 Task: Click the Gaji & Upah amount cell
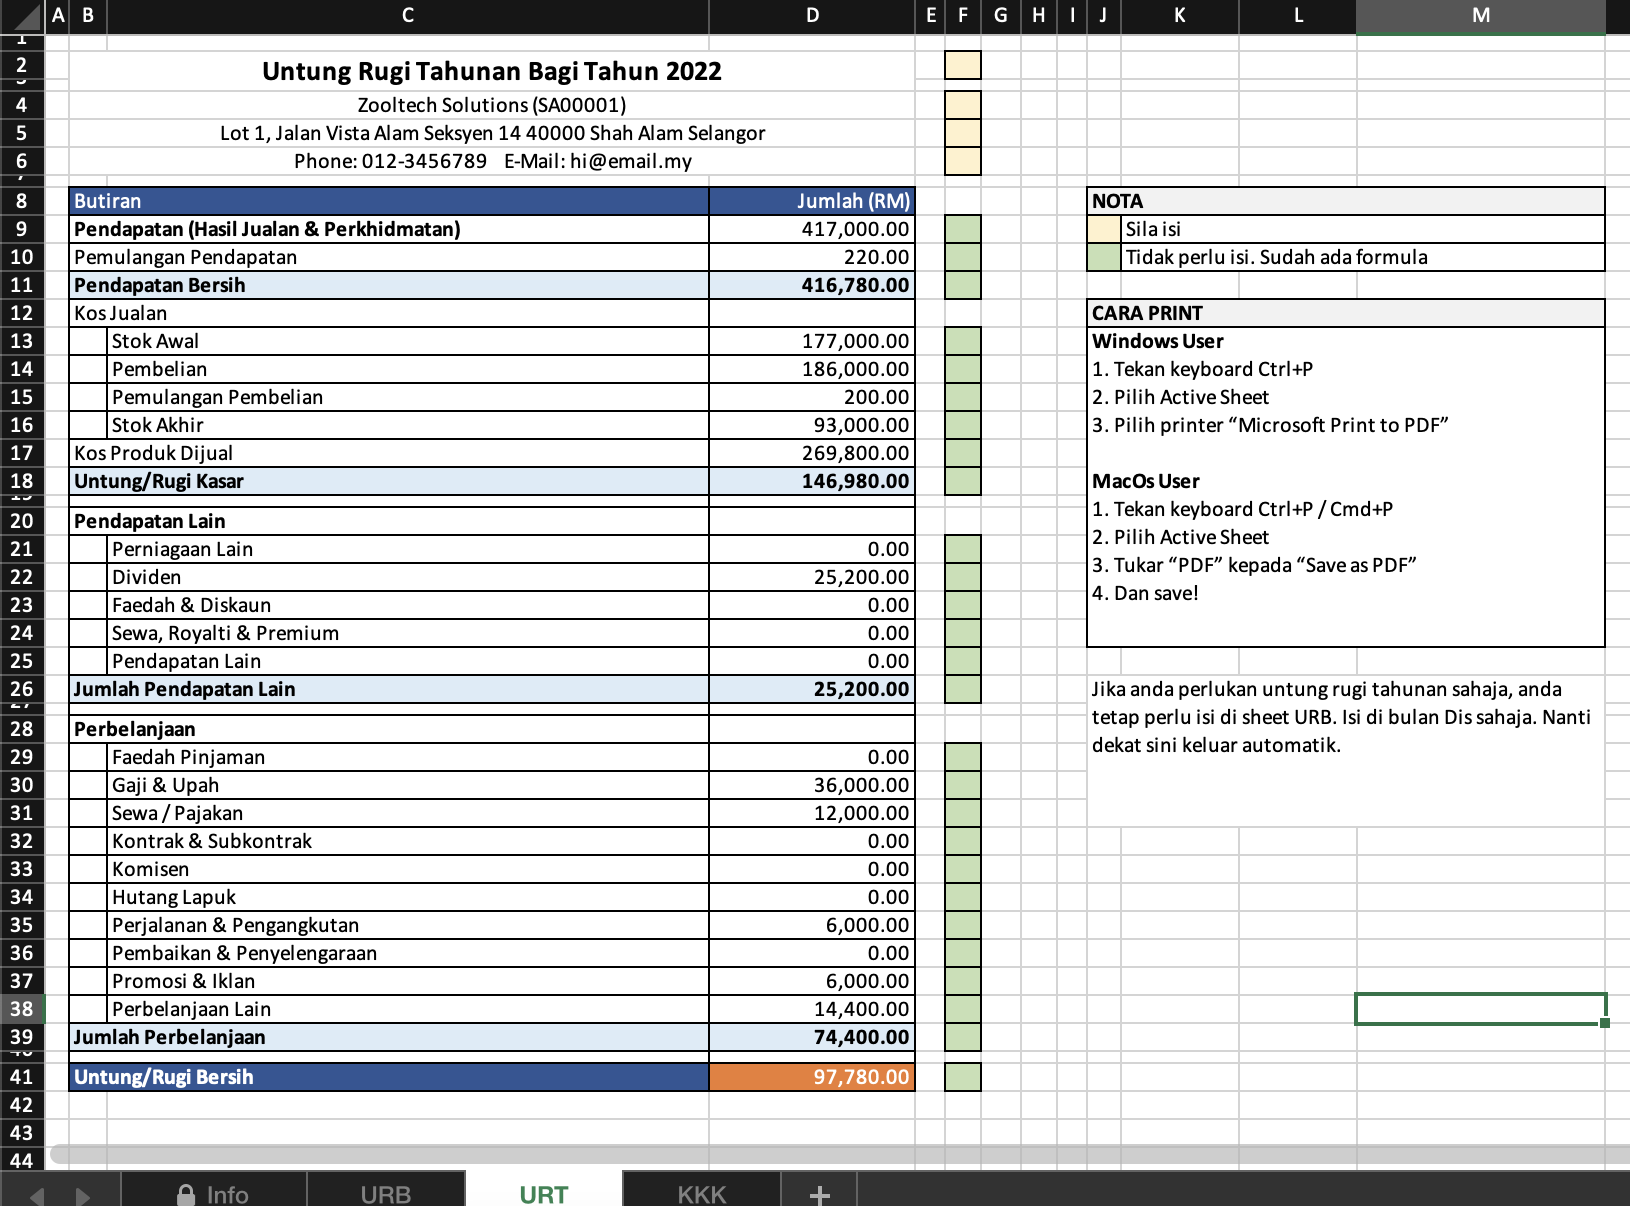click(812, 785)
